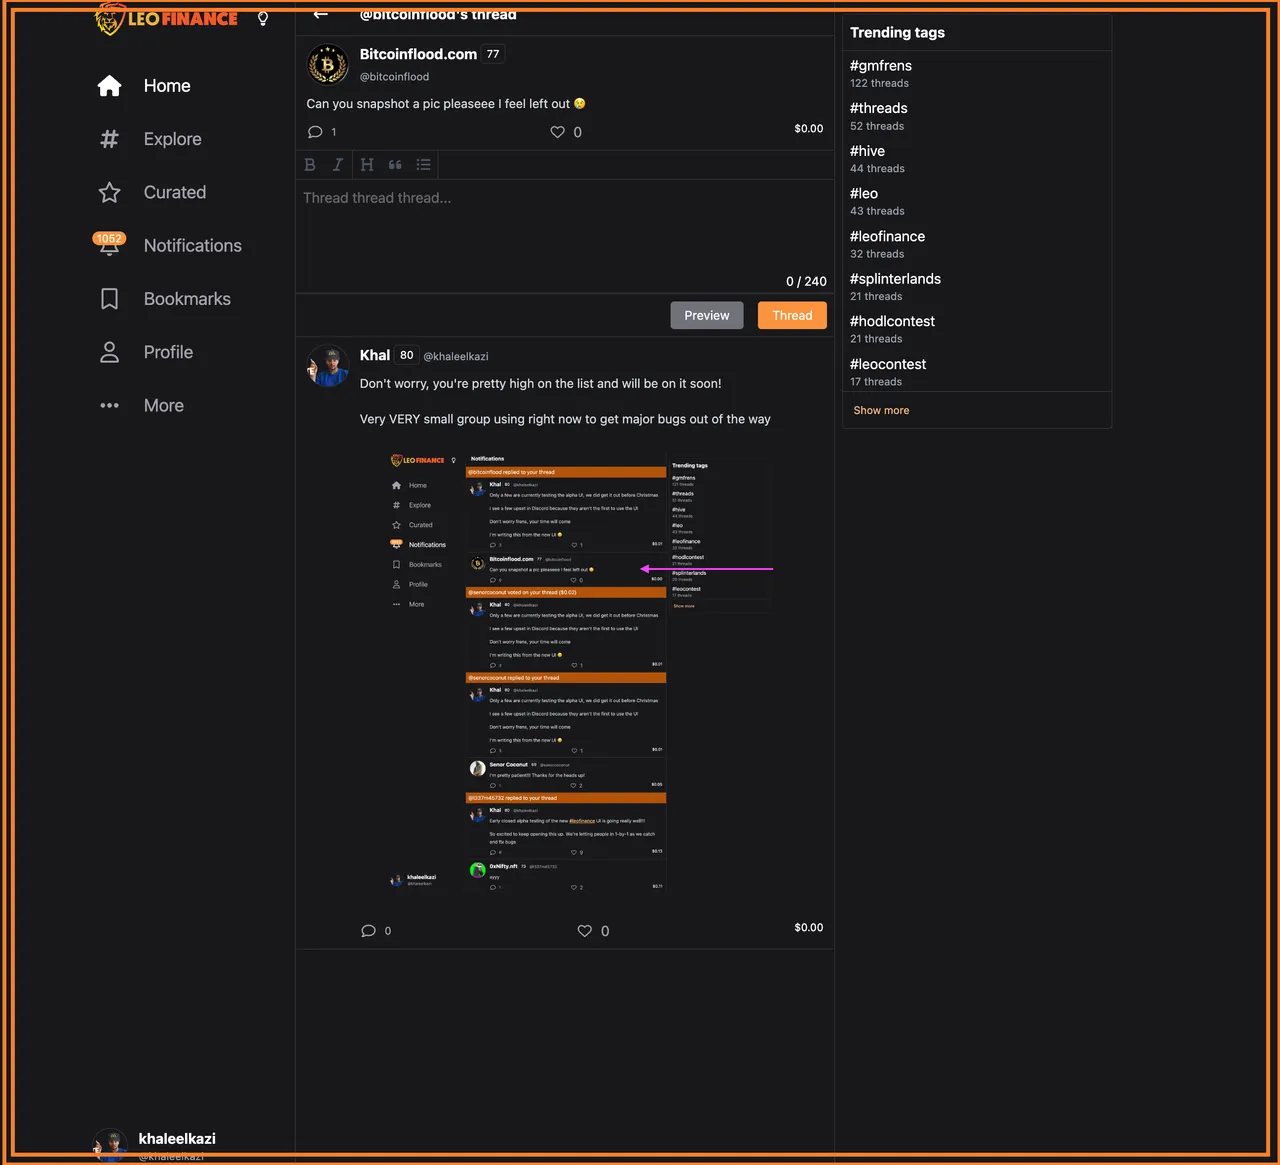Screen dimensions: 1280x1165
Task: Like Khal's reply with the heart
Action: point(585,931)
